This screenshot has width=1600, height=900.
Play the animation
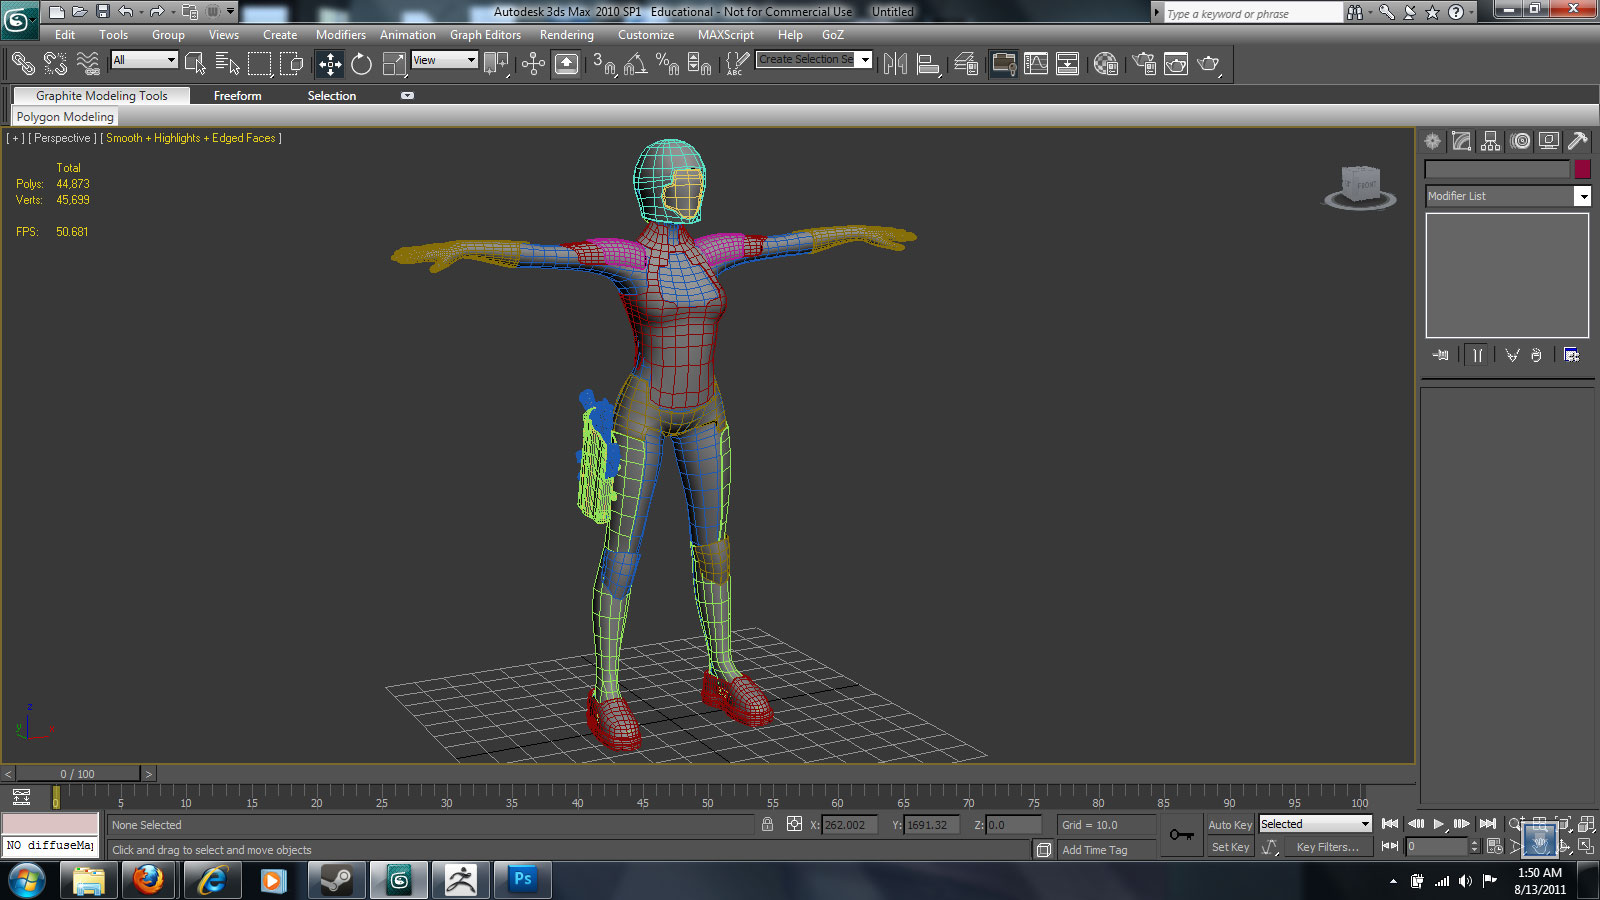pos(1439,824)
